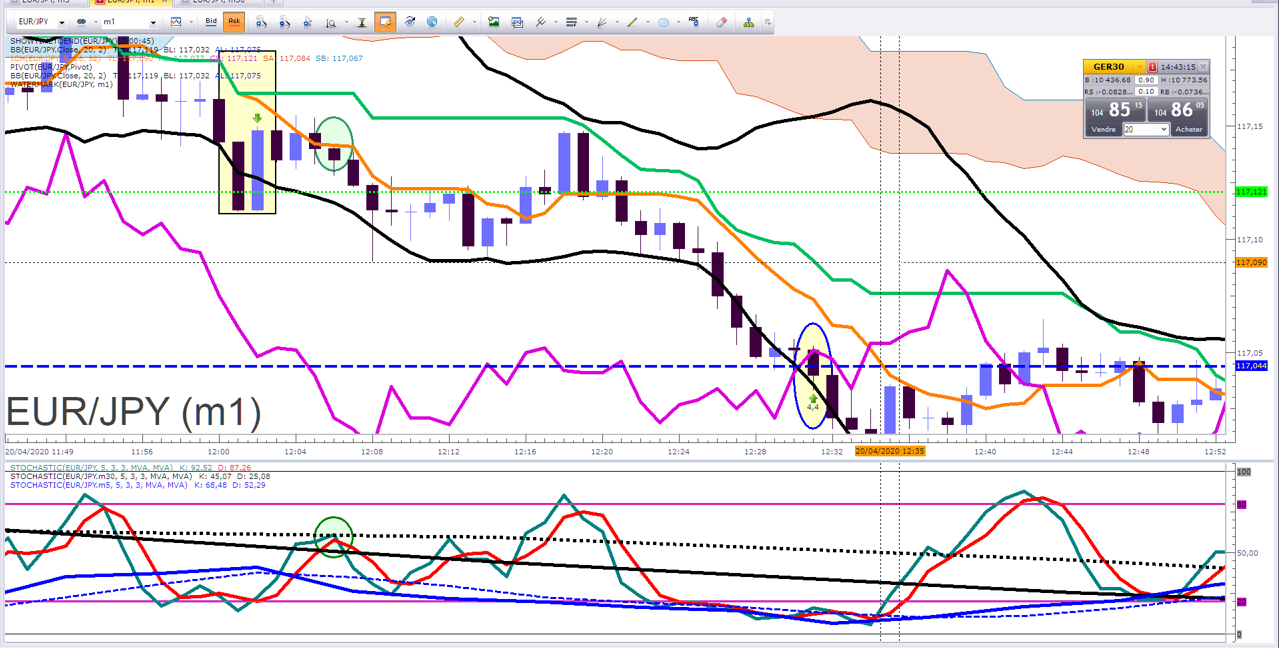Open the GER30 instrument dropdown
Viewport: 1280px width, 648px height.
tap(1140, 67)
